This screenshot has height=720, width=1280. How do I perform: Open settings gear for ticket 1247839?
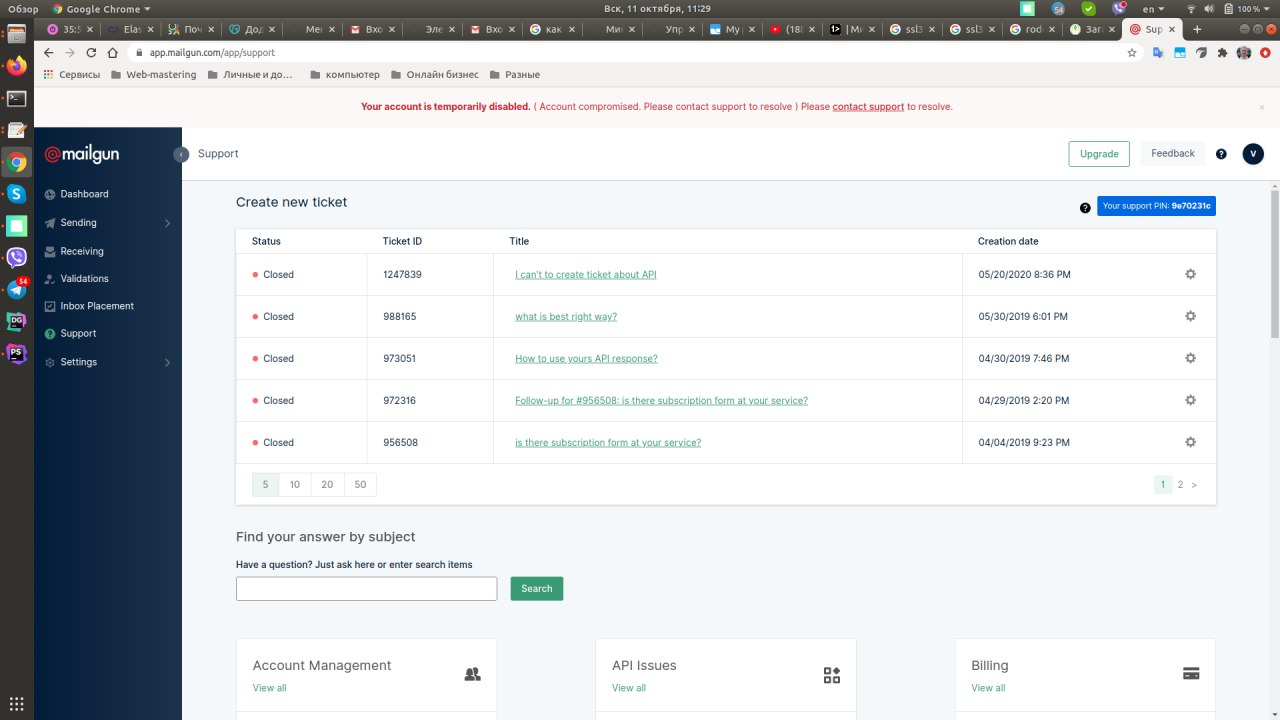pyautogui.click(x=1190, y=274)
